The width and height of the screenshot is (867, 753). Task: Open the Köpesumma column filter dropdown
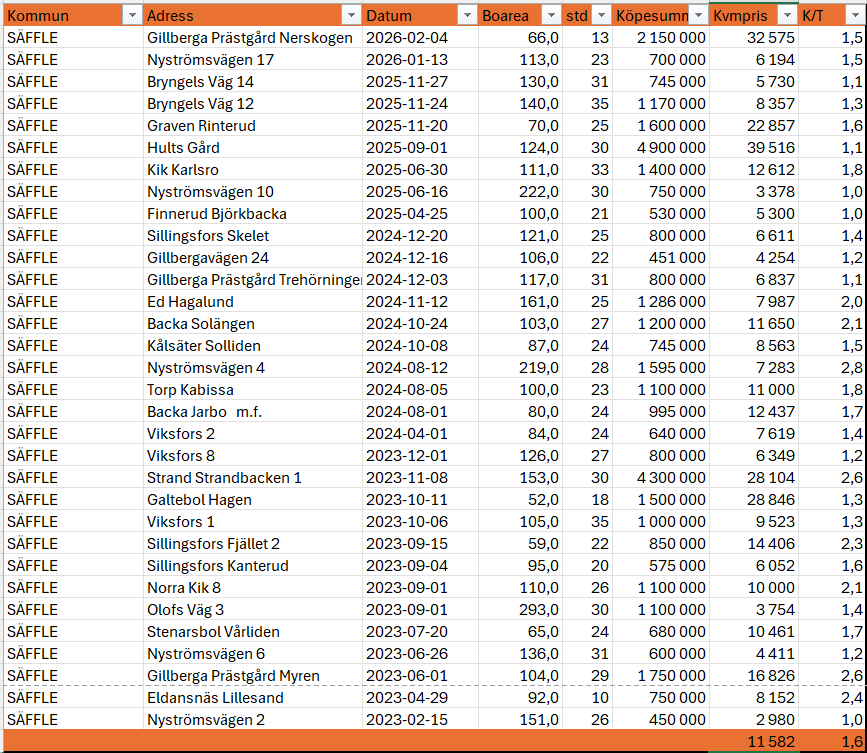(699, 16)
